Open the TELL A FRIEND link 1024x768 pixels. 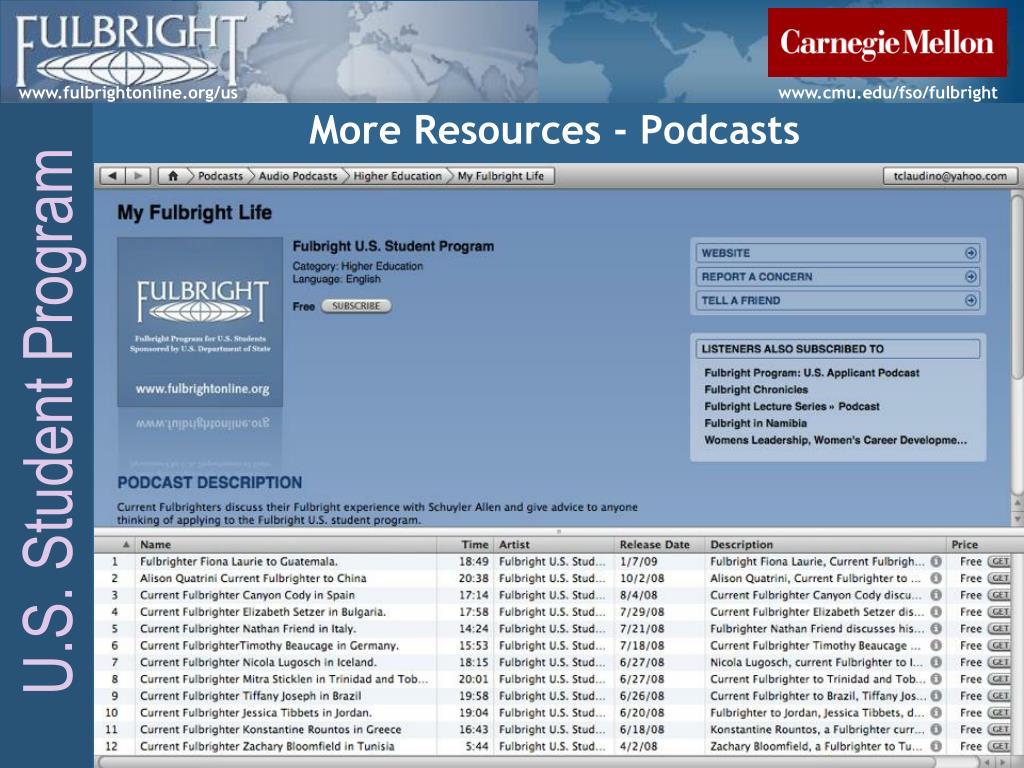tap(838, 300)
